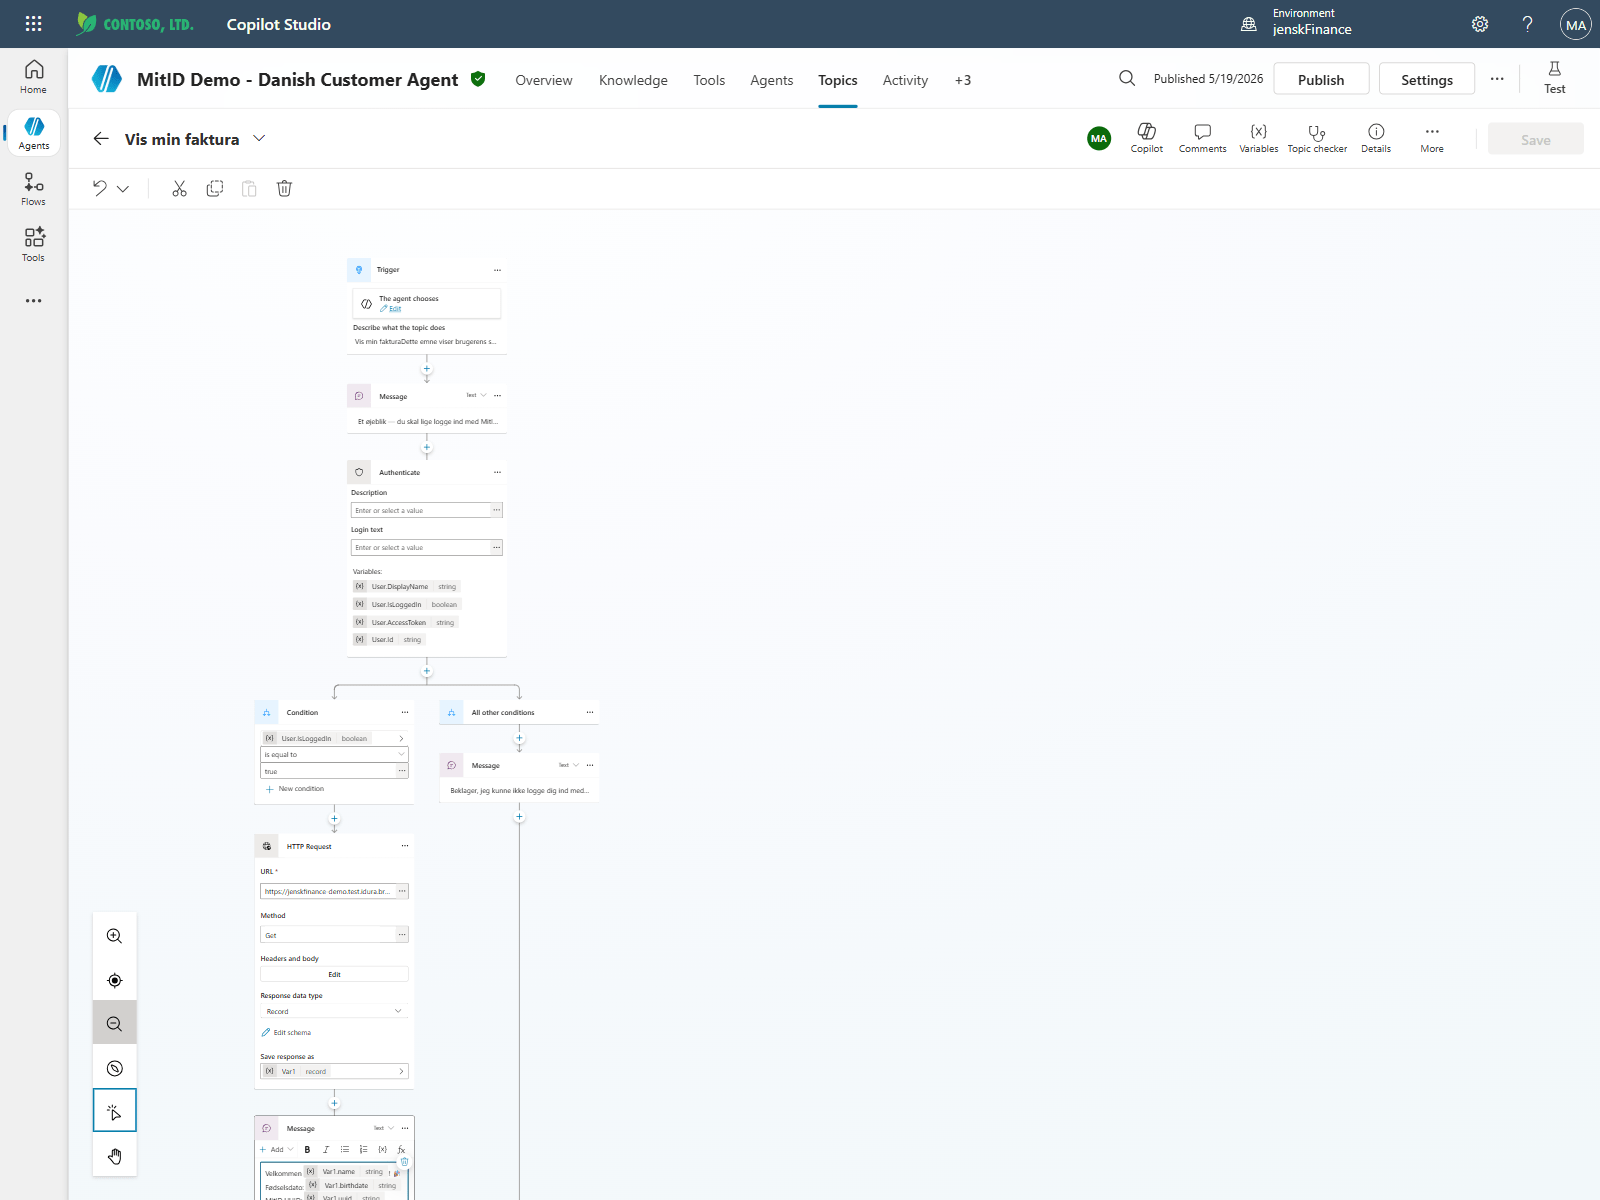Open the top-bar Agents tab

click(x=772, y=80)
